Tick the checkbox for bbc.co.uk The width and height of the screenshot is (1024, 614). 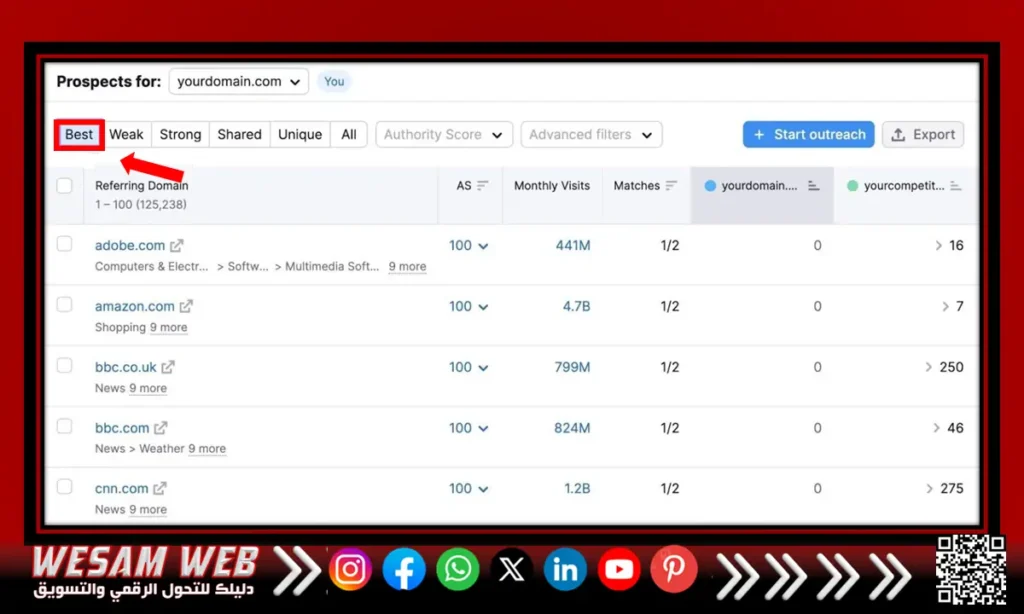(65, 366)
